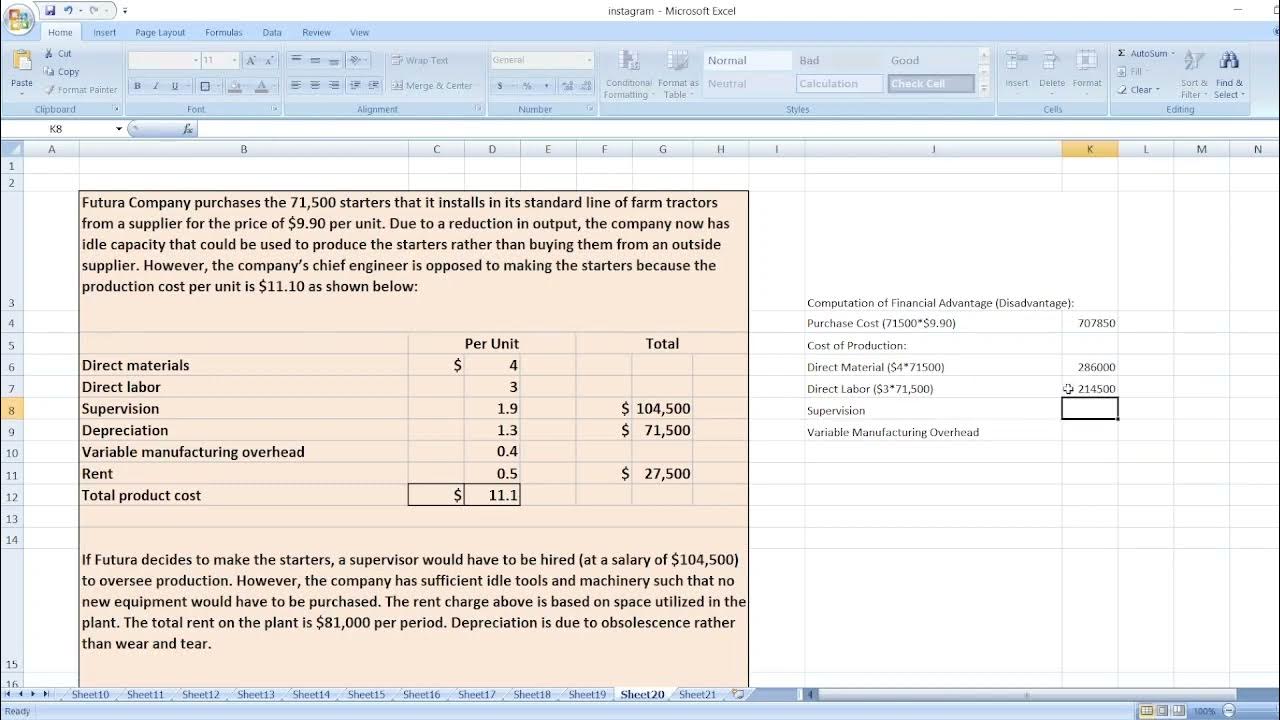Apply the Normal cell style
This screenshot has height=720, width=1280.
747,61
